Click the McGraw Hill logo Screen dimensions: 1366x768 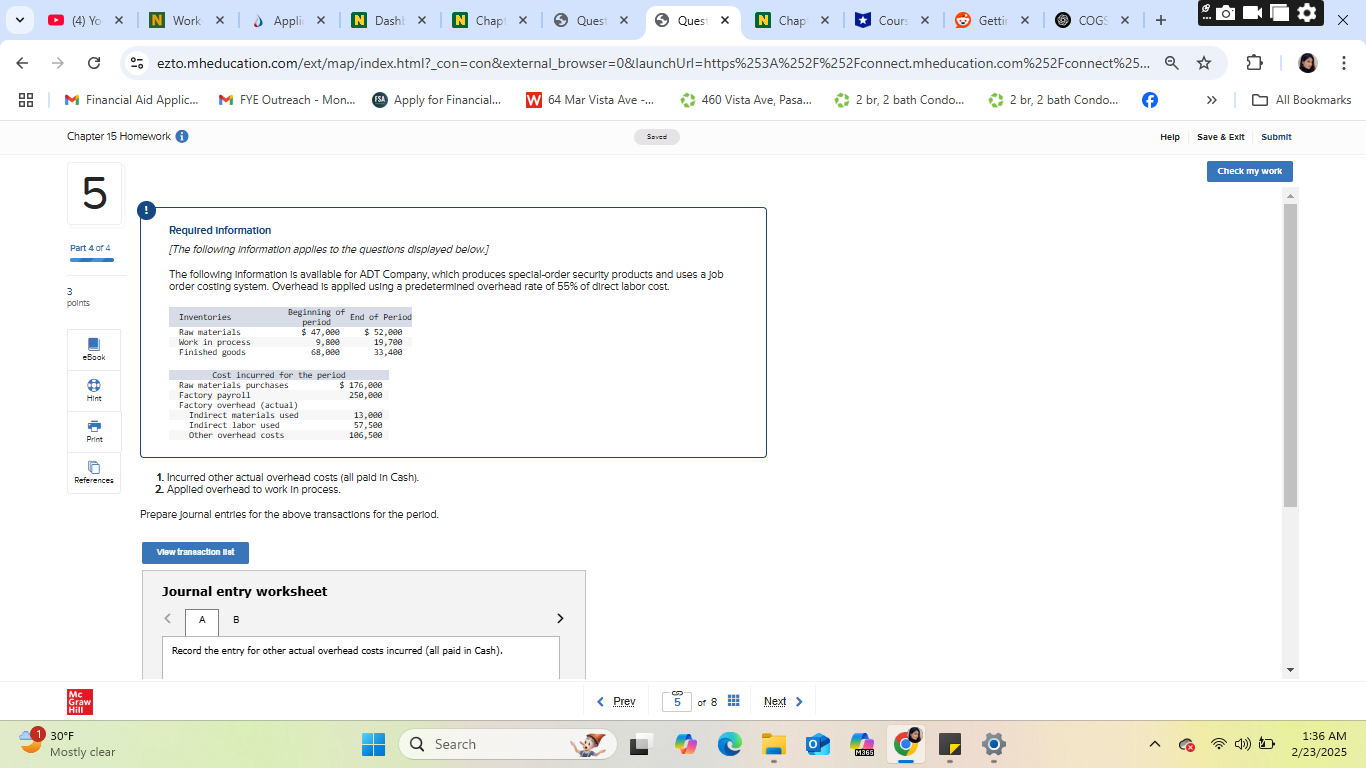tap(78, 700)
